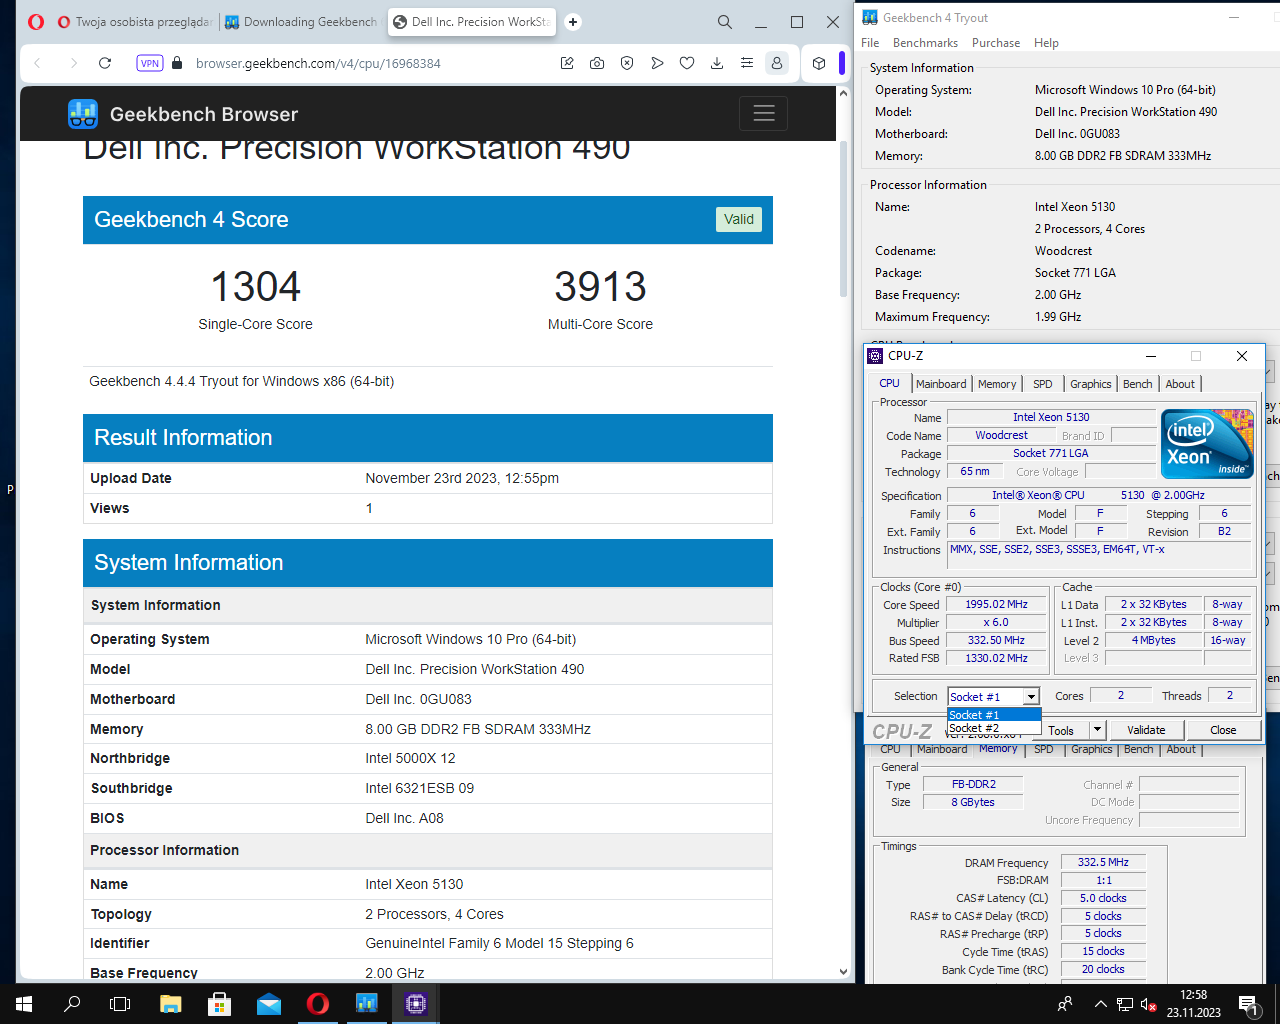The height and width of the screenshot is (1024, 1280).
Task: Click the Tools button in CPU-Z
Action: click(x=1061, y=730)
